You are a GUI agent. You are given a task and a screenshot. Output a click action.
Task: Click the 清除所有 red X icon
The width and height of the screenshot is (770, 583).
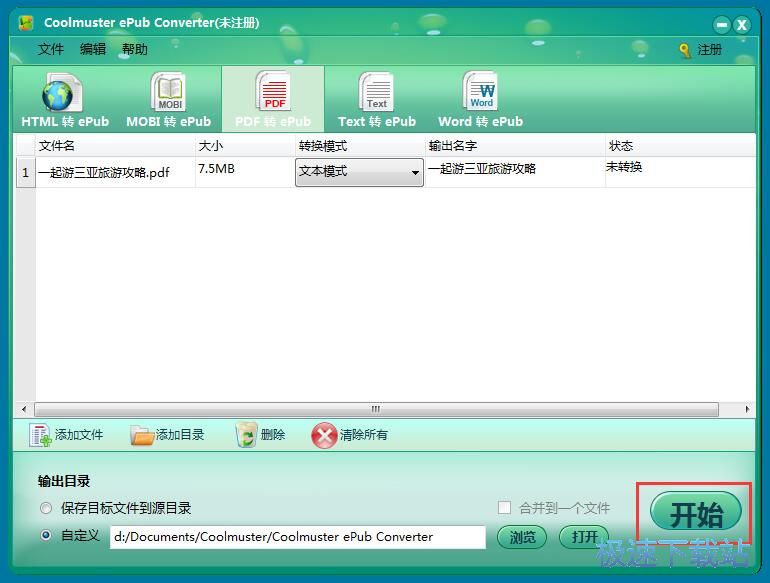324,435
